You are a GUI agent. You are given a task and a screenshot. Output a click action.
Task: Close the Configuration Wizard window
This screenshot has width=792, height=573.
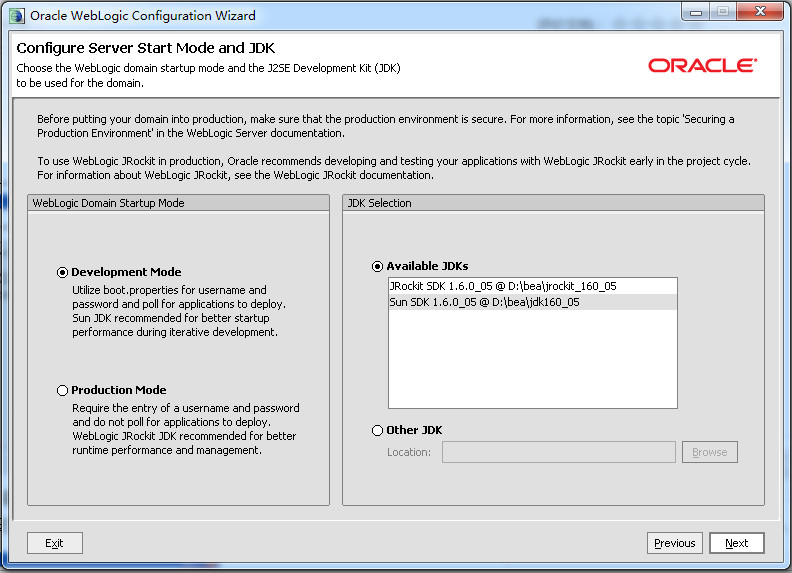760,12
